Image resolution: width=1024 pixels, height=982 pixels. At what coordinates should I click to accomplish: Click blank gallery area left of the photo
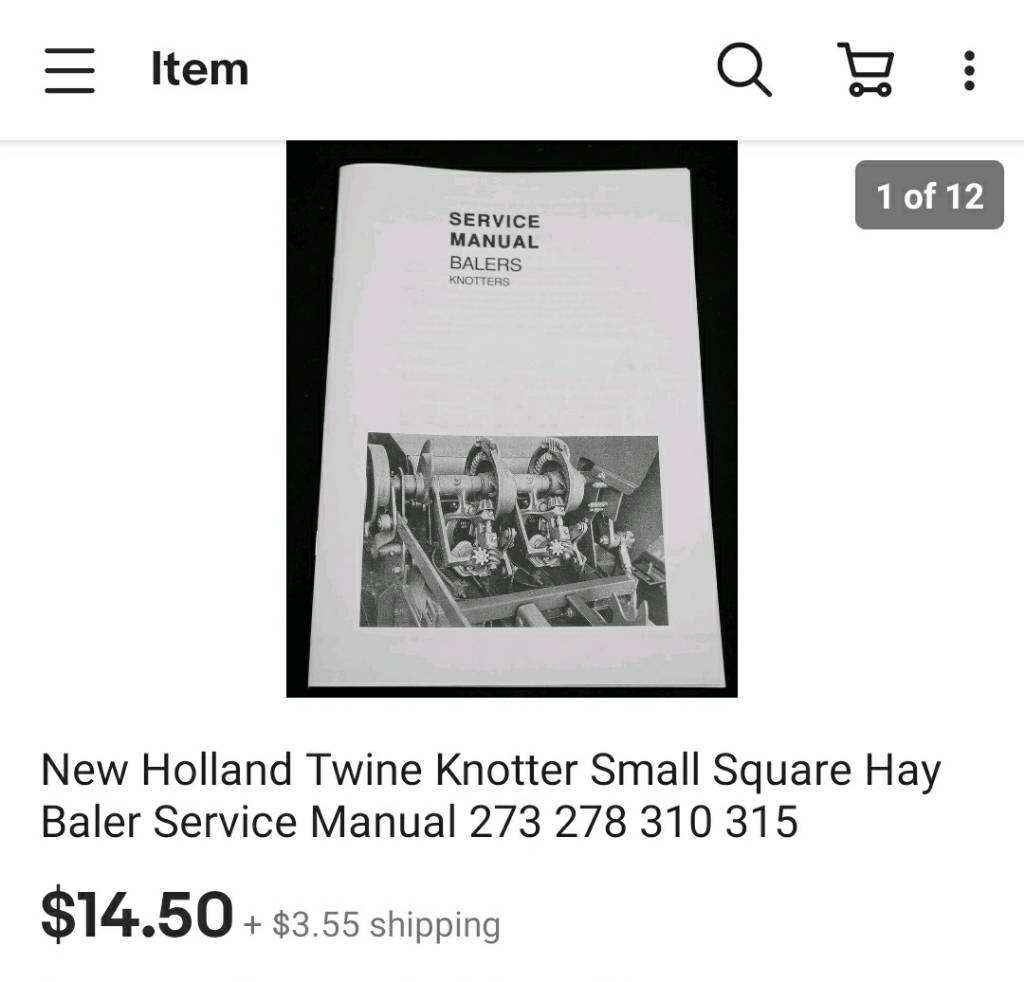(x=143, y=419)
